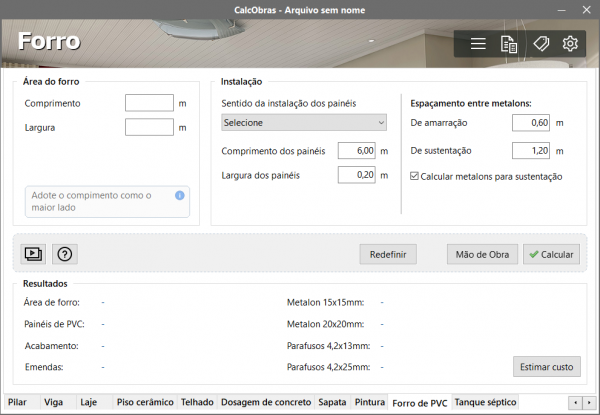600x415 pixels.
Task: Click the video tutorial icon button
Action: [34, 254]
